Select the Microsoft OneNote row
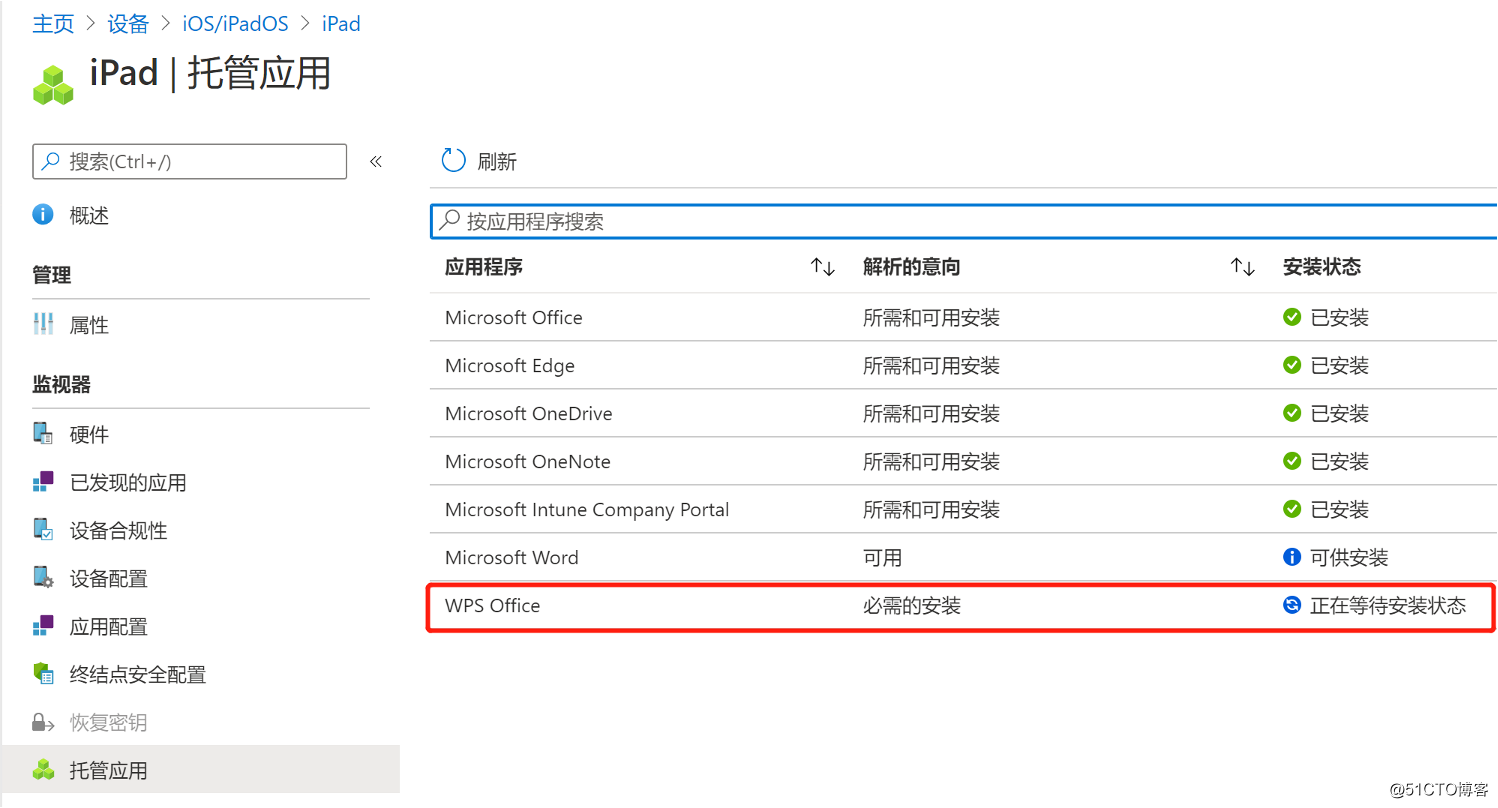 (x=963, y=461)
